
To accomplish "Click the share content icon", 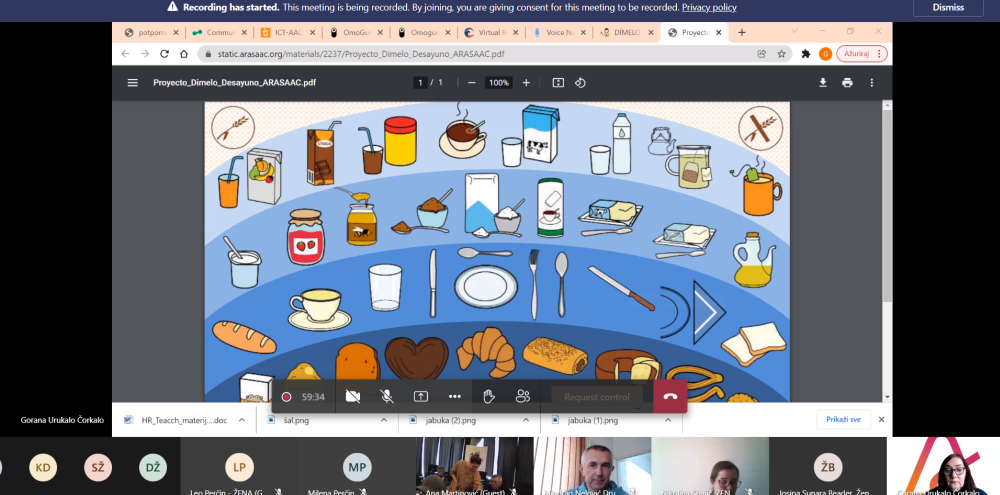I will pos(421,397).
